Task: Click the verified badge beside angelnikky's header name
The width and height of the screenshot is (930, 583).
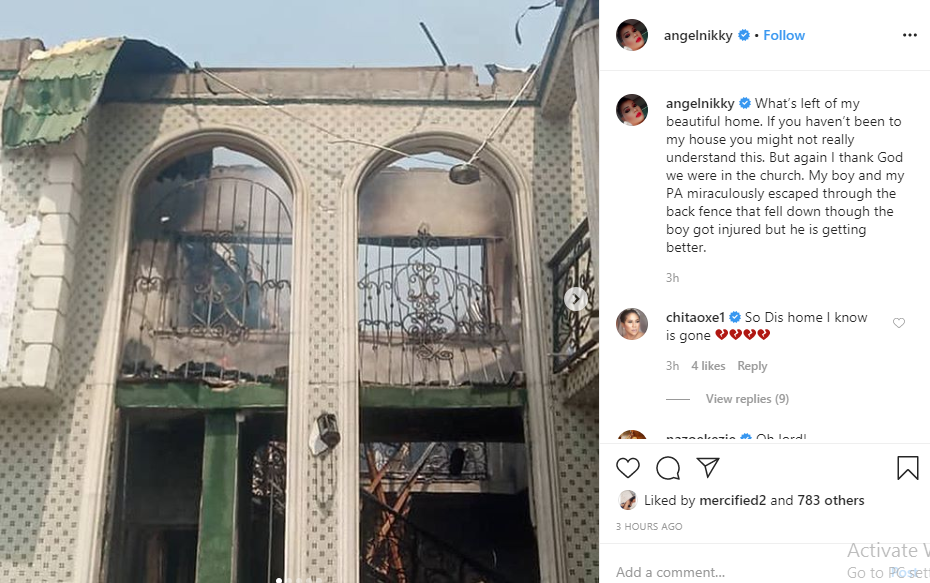Action: 742,35
